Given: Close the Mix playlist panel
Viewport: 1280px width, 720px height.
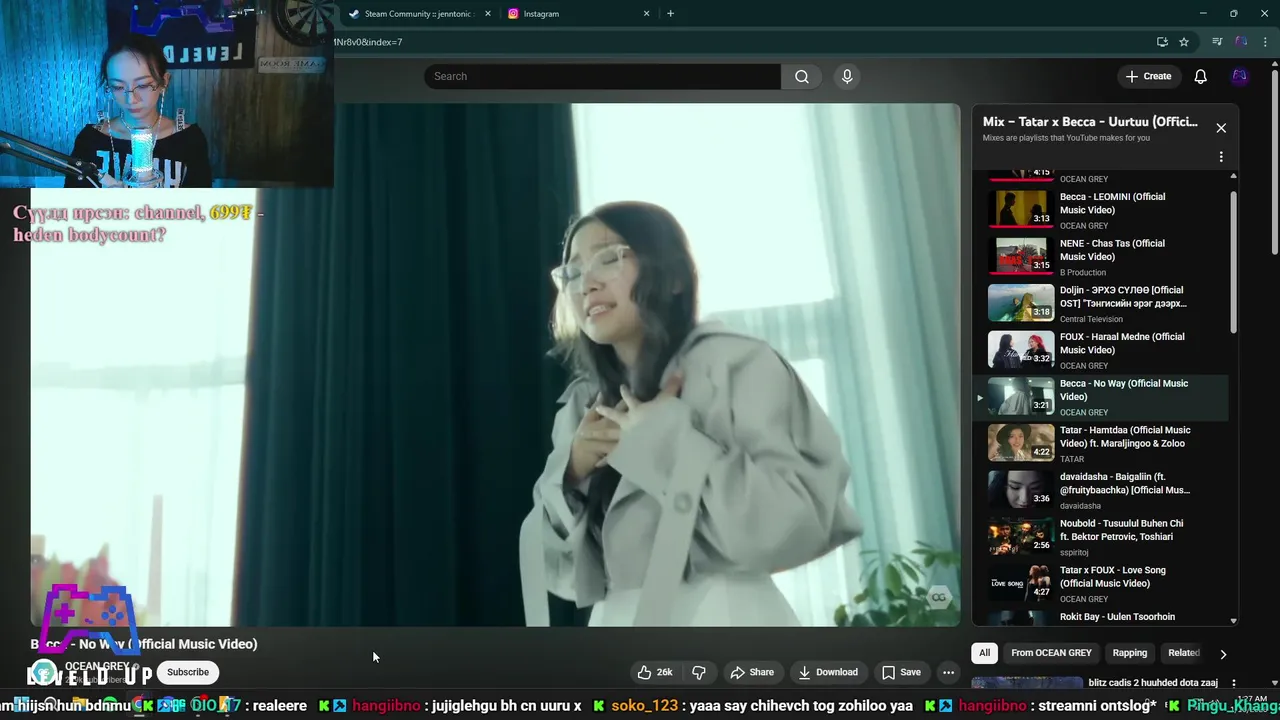Looking at the screenshot, I should click(1221, 128).
